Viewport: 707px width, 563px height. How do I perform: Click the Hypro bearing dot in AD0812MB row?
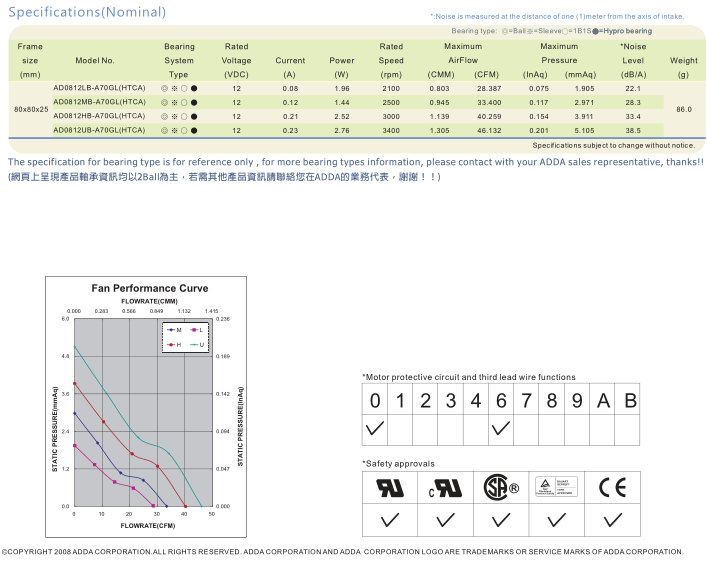click(194, 102)
